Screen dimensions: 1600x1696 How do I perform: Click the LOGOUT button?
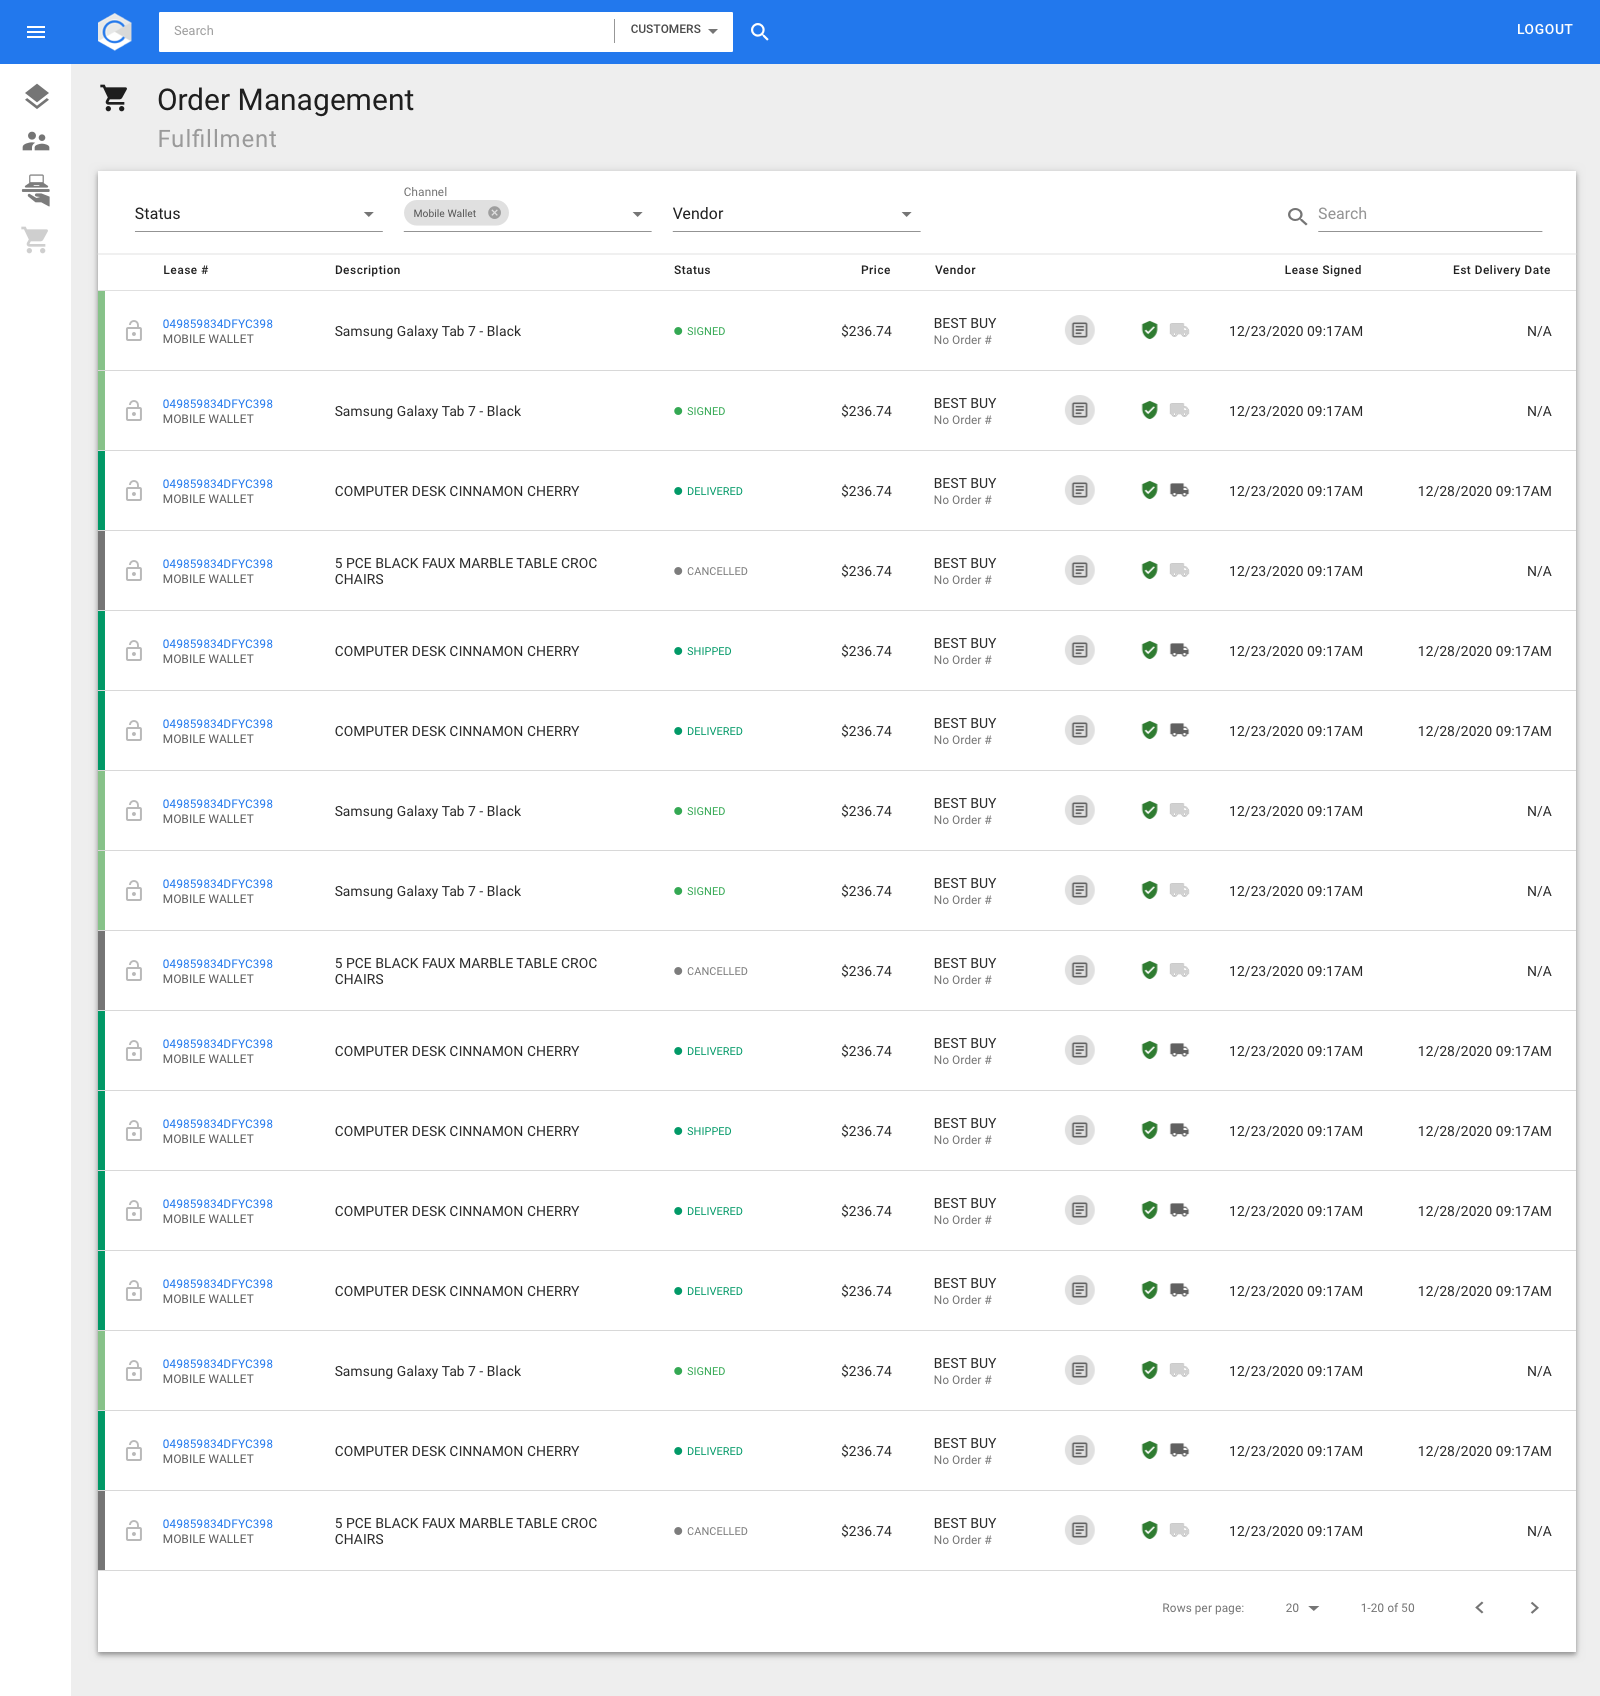1544,29
